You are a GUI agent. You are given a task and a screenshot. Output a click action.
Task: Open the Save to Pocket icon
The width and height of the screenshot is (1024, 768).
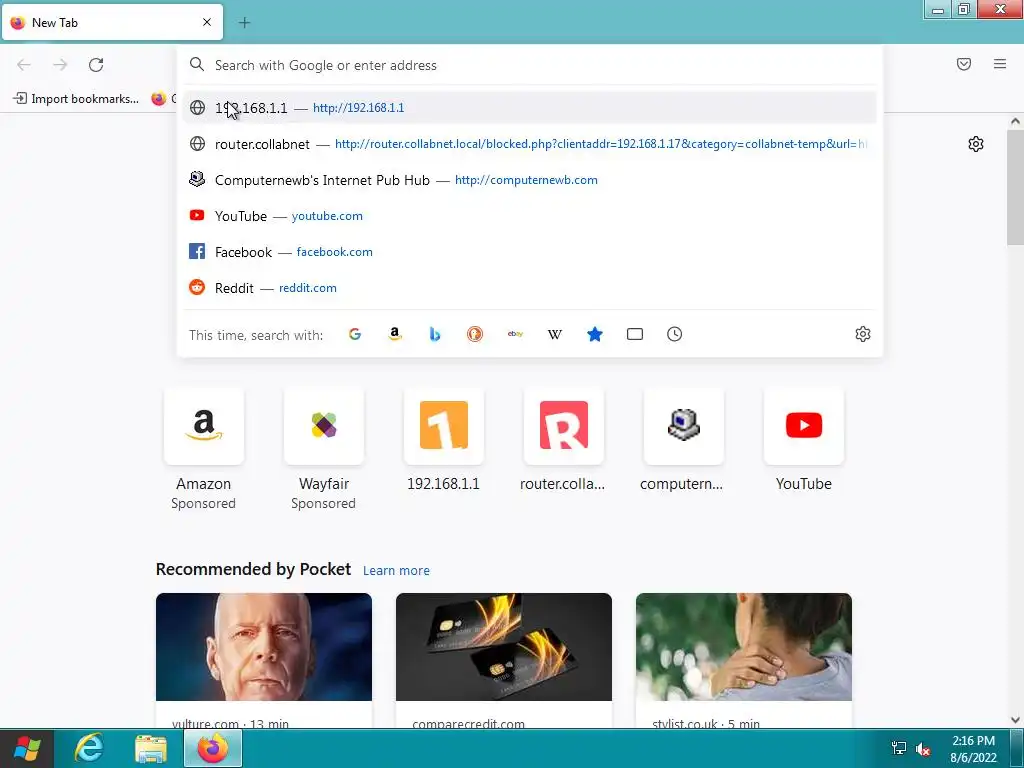(964, 64)
